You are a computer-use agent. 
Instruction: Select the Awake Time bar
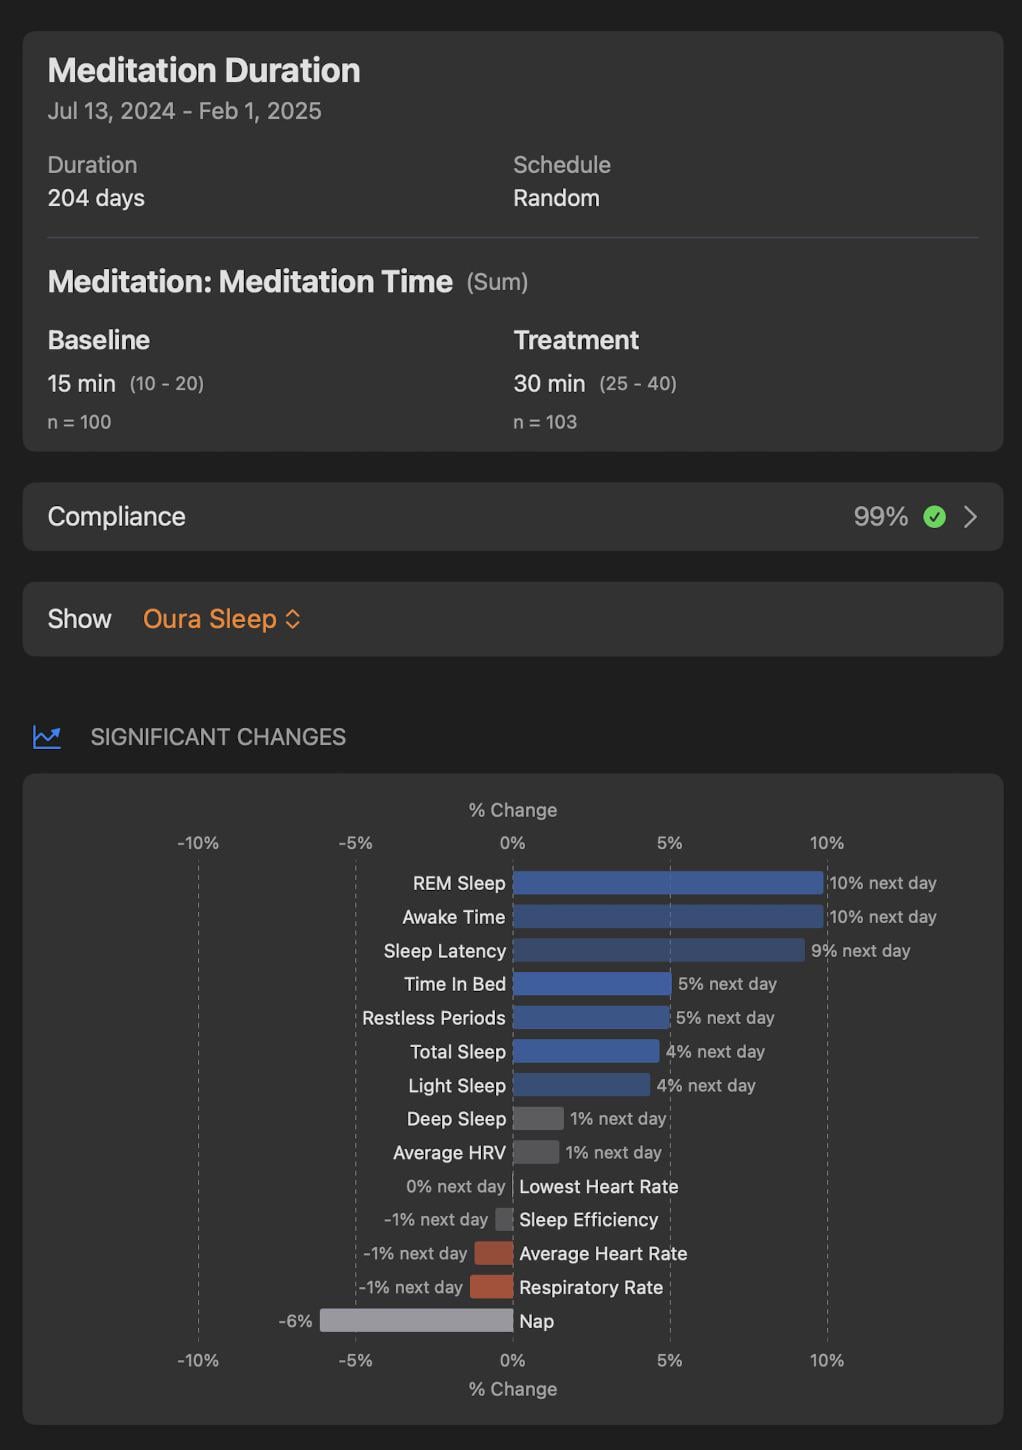[667, 917]
